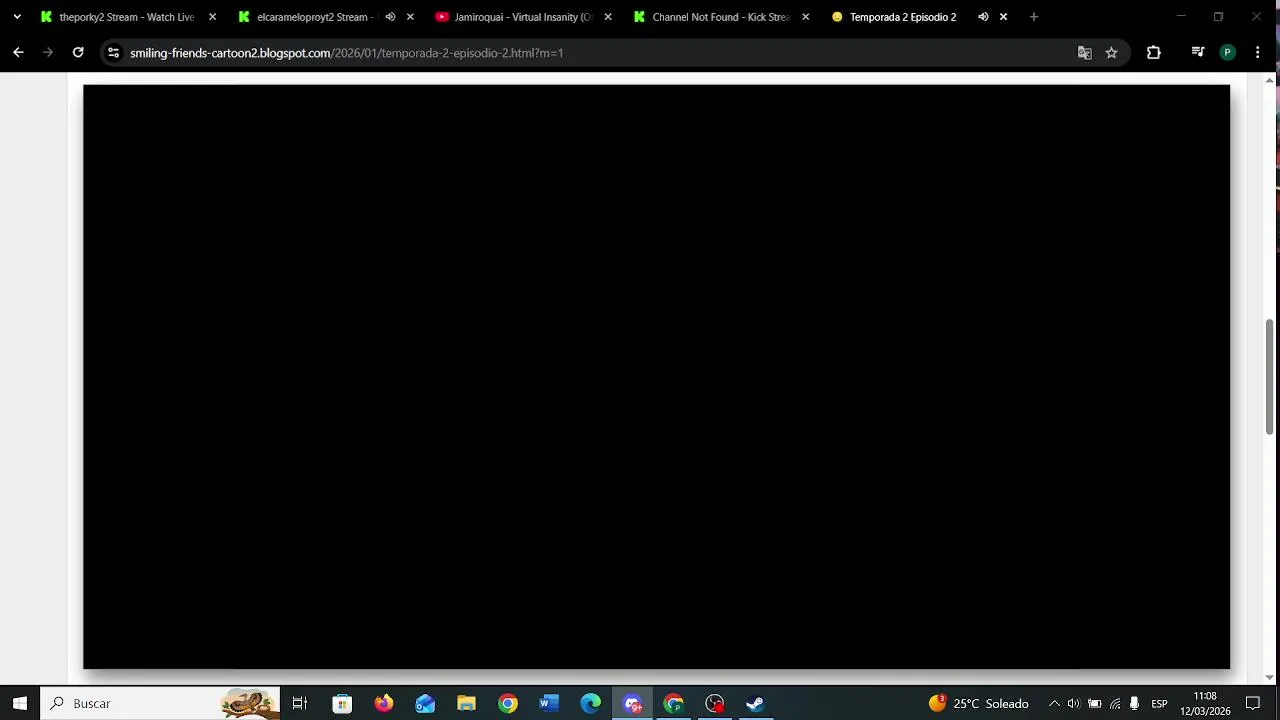Close the elcarameloproyt2 Stream tab

pos(410,17)
